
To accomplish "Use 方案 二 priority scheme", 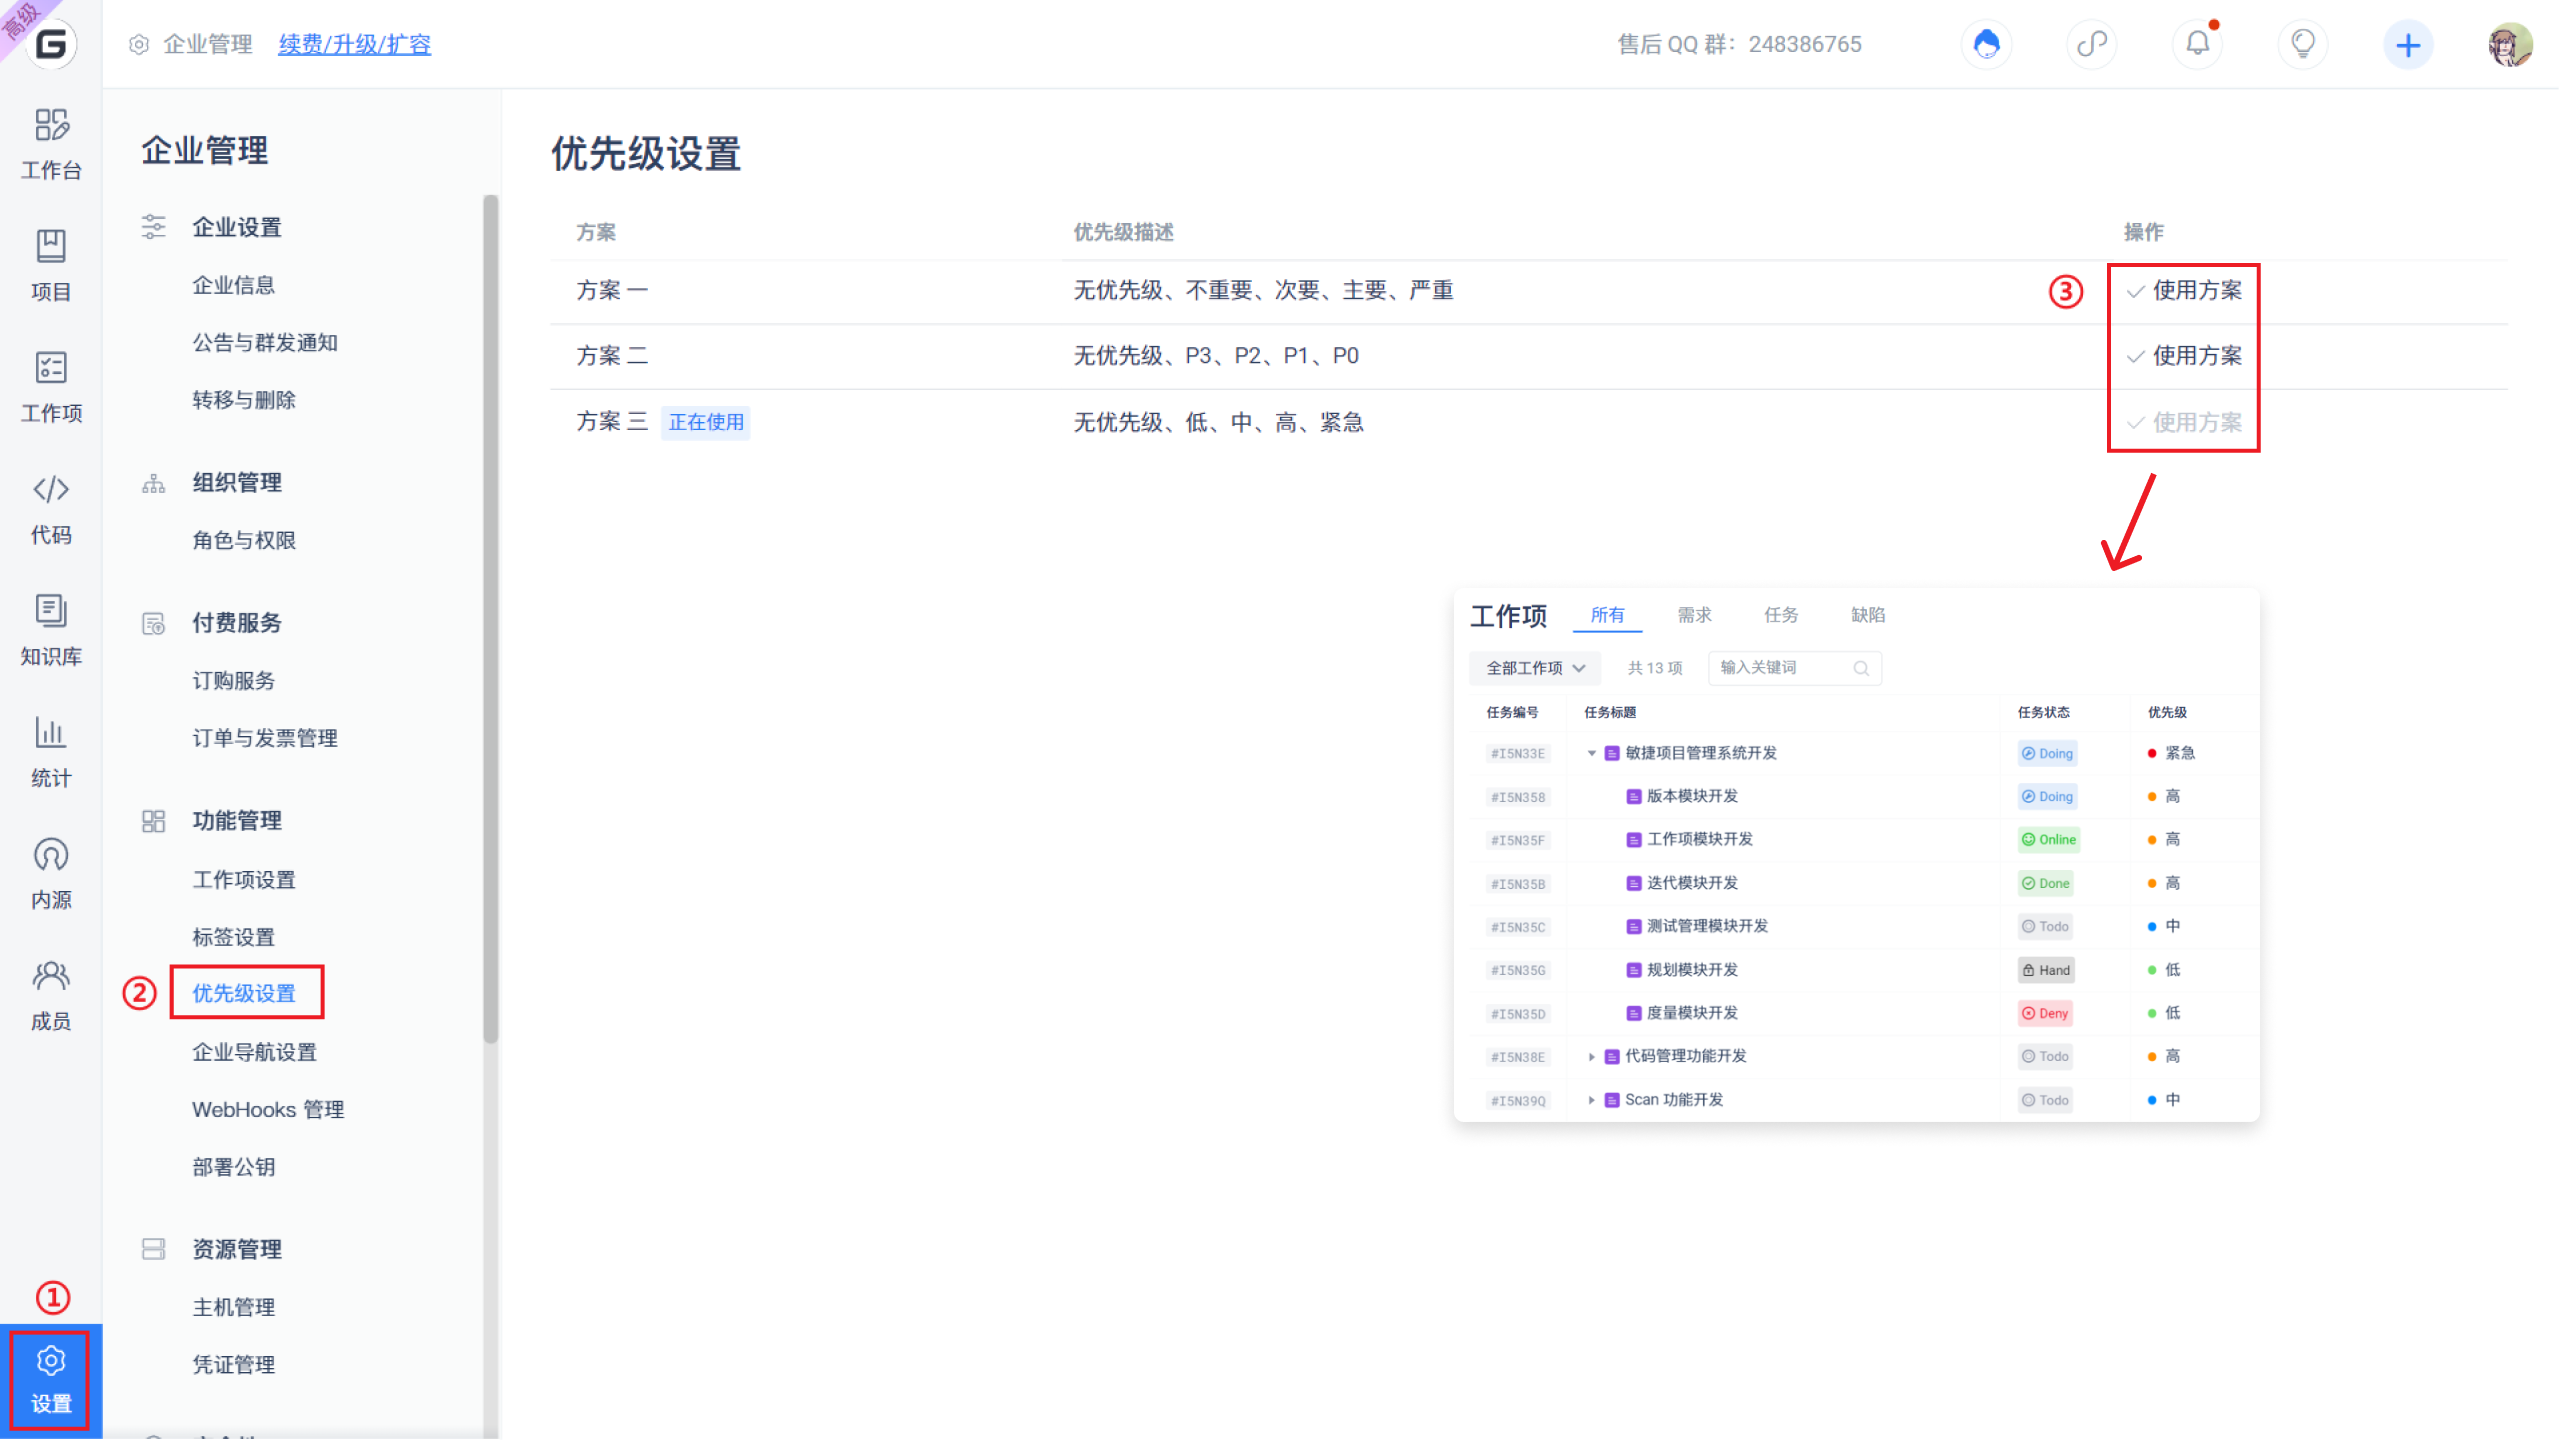I will (x=2184, y=356).
